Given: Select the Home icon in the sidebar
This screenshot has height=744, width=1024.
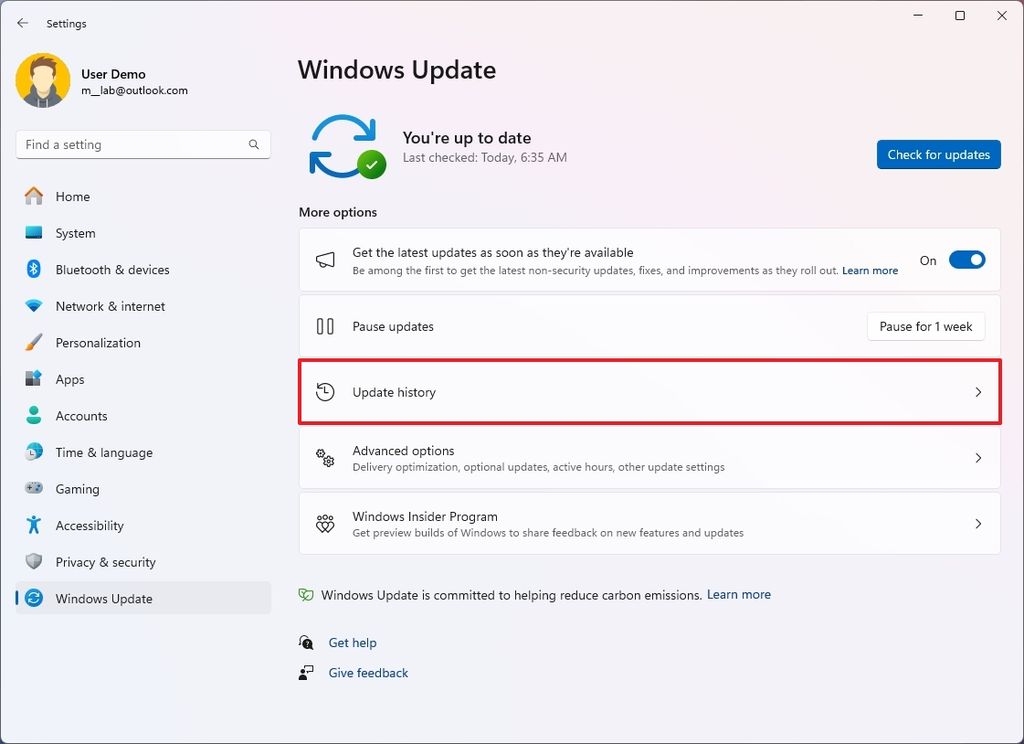Looking at the screenshot, I should click(31, 196).
